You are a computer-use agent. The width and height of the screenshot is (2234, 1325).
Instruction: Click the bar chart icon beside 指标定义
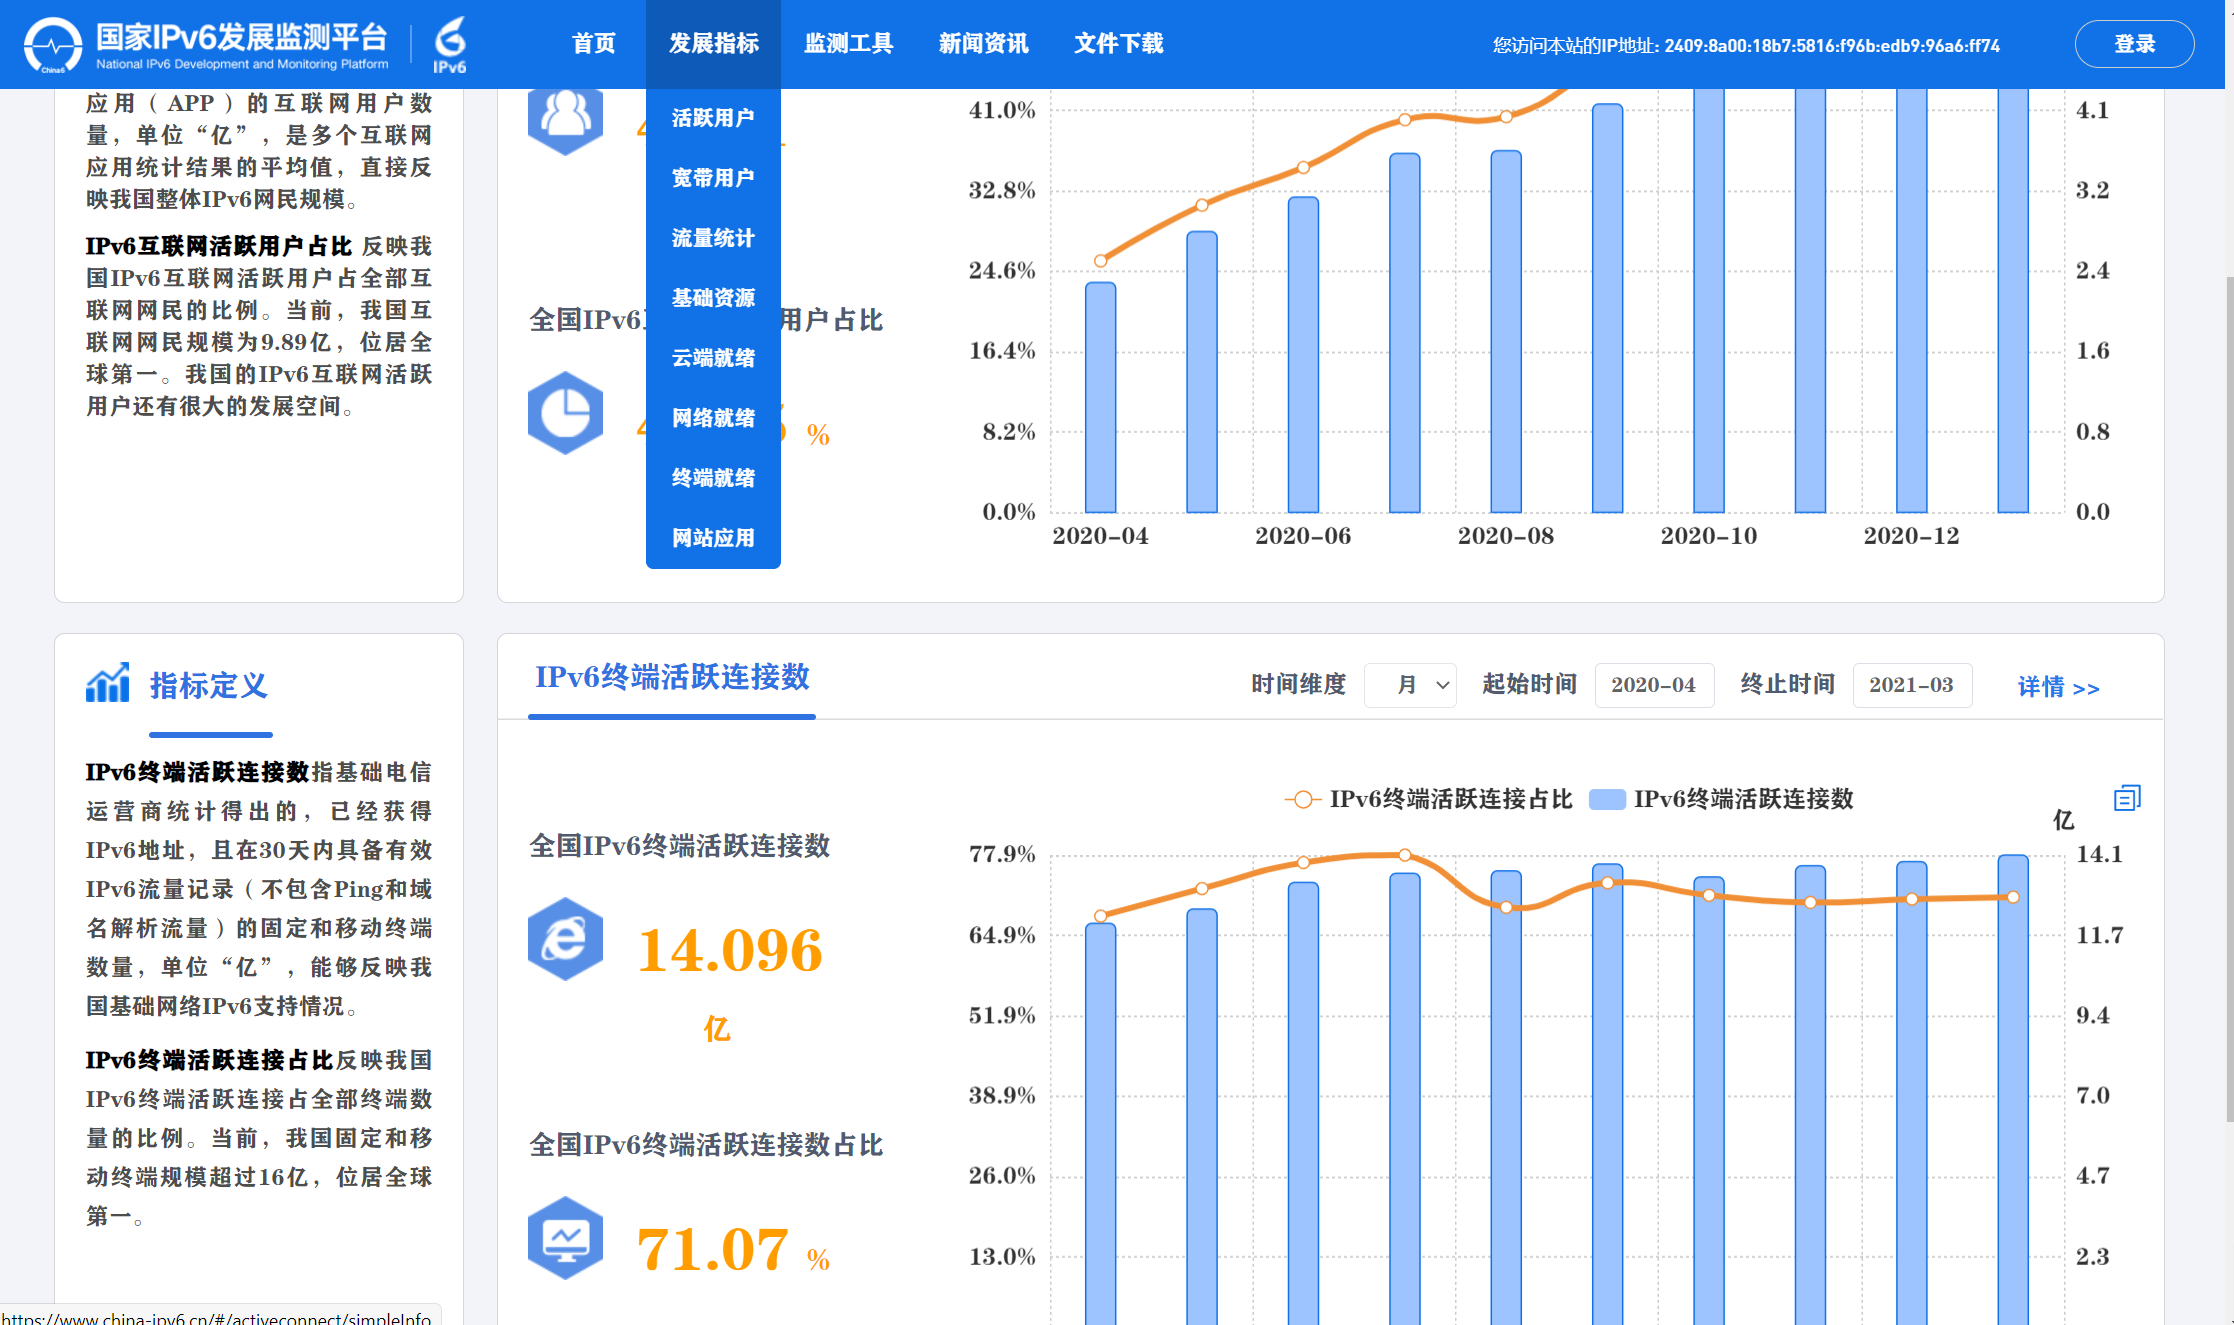107,683
